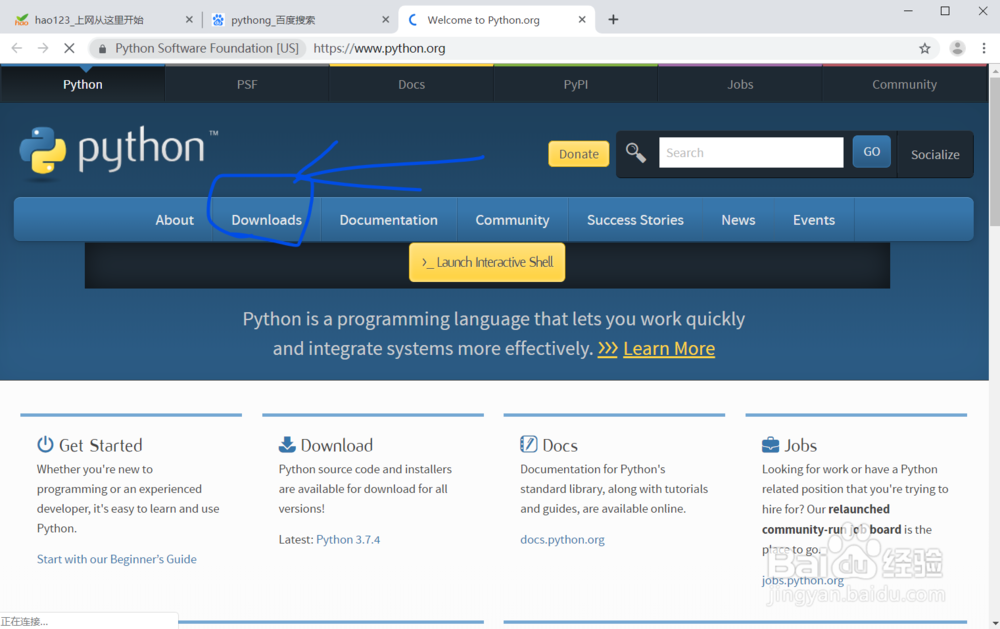Click the Python logo
The image size is (1000, 629).
point(119,151)
